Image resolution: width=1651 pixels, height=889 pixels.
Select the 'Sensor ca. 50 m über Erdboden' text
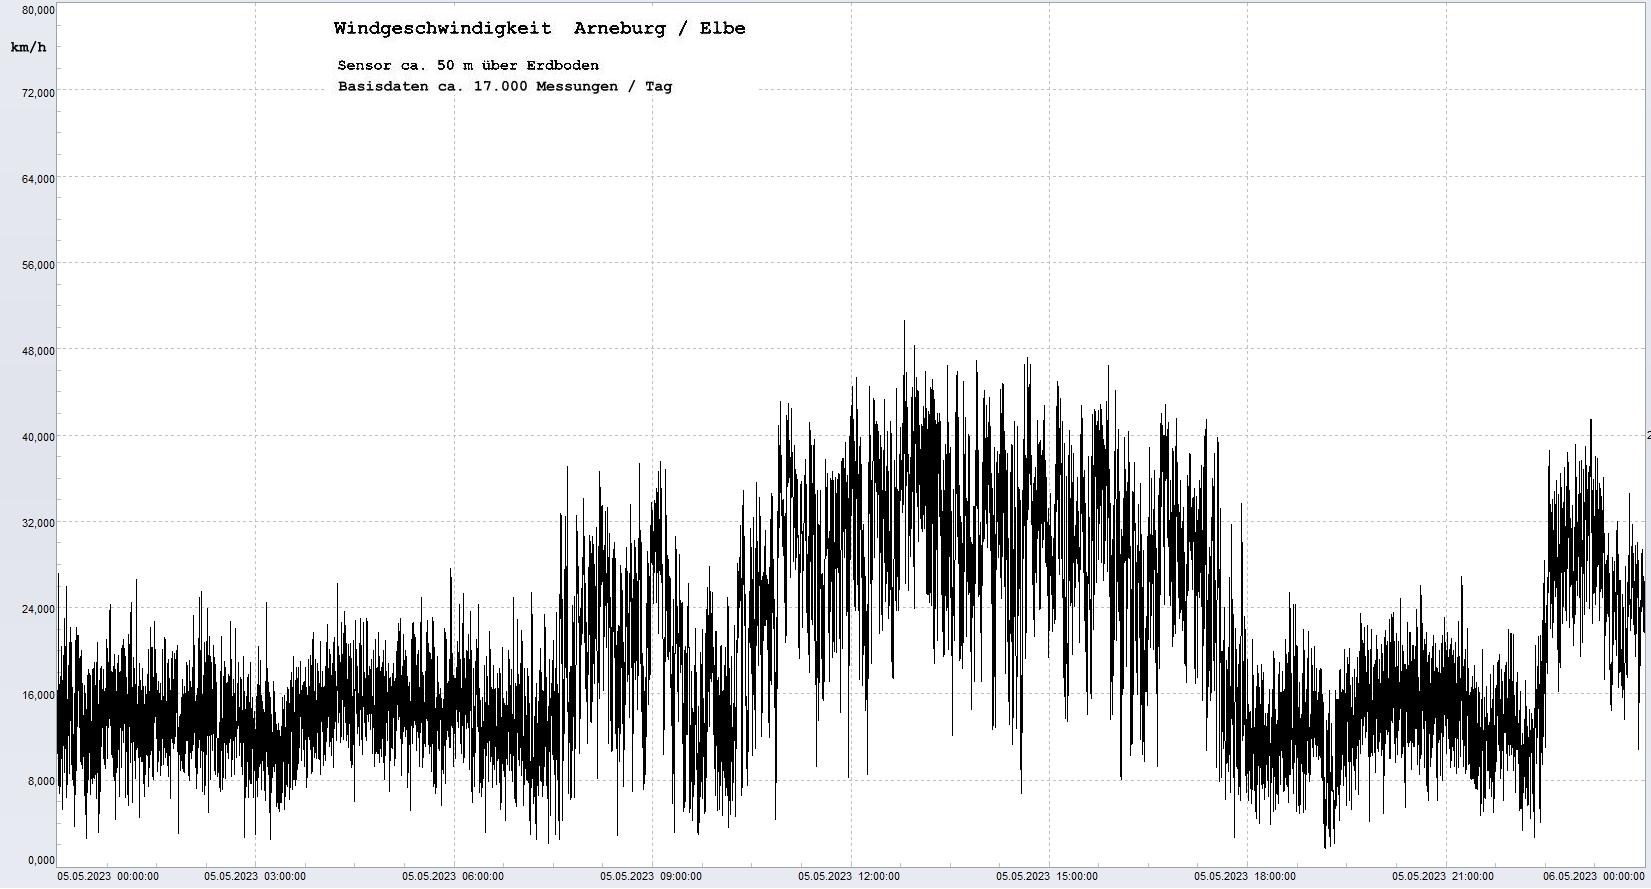468,66
